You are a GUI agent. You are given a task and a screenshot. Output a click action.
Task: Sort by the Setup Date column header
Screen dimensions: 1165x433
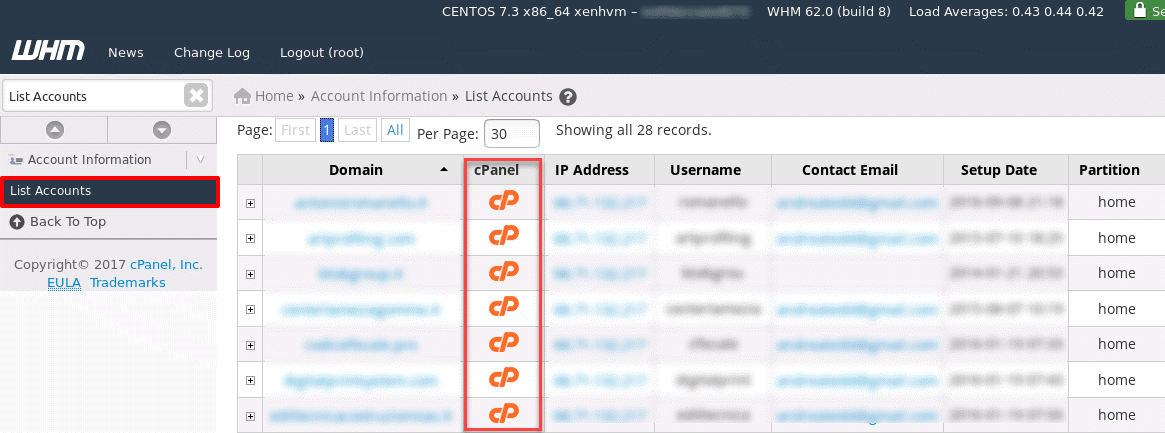click(999, 170)
